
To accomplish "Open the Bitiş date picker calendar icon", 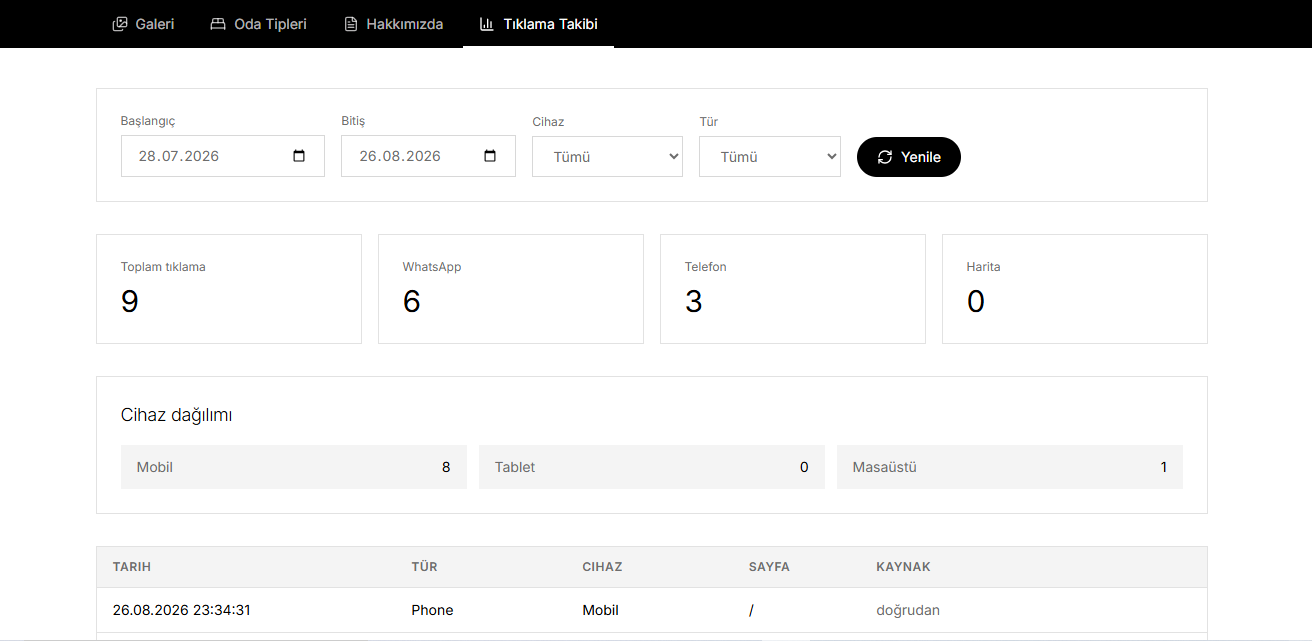I will tap(490, 156).
